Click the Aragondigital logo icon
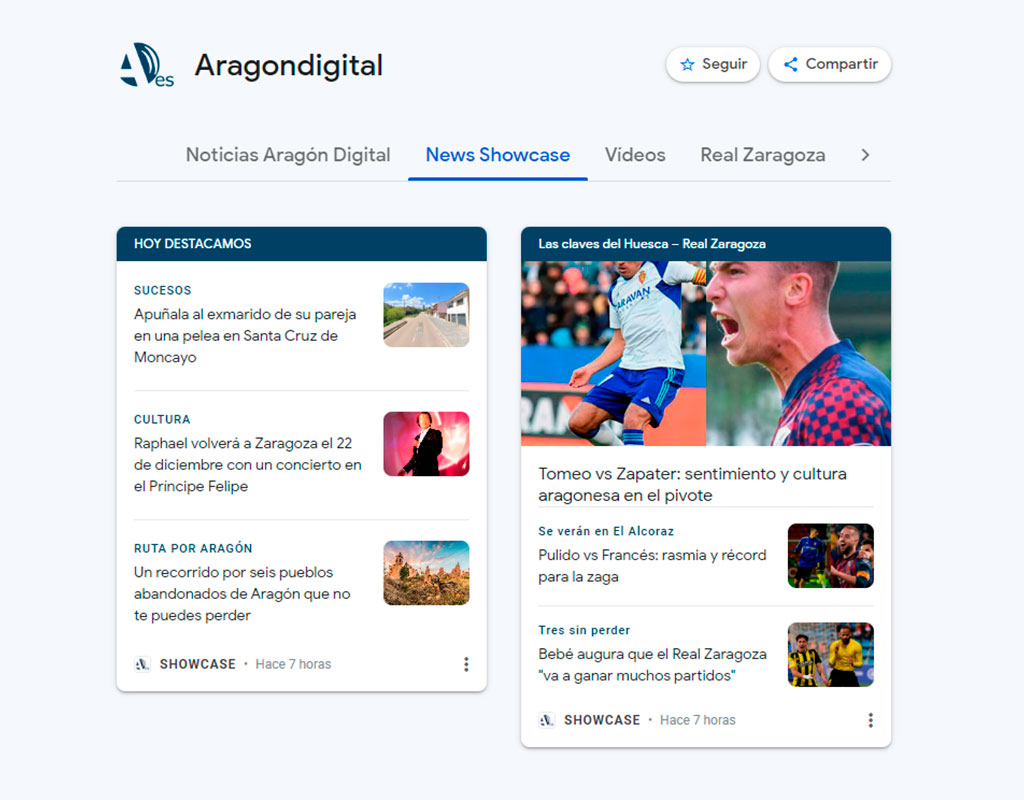Image resolution: width=1024 pixels, height=800 pixels. (x=147, y=65)
